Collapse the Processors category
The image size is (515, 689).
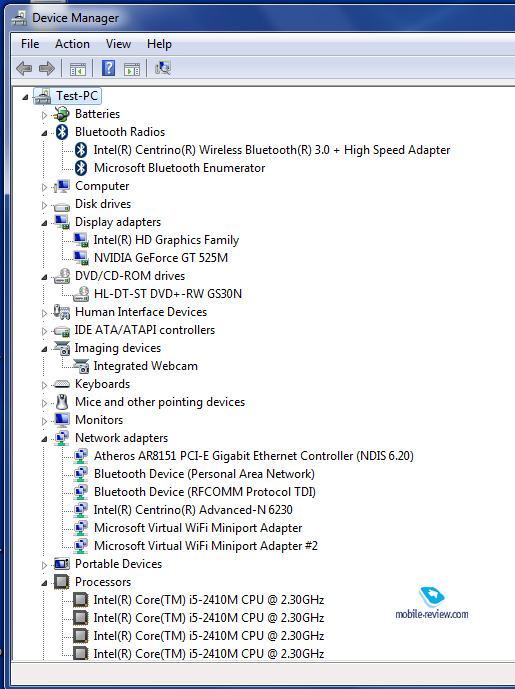pos(44,583)
